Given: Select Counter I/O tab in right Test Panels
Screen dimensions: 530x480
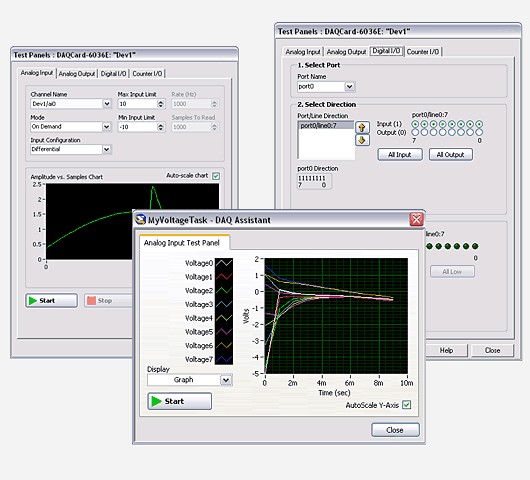Looking at the screenshot, I should (x=423, y=52).
